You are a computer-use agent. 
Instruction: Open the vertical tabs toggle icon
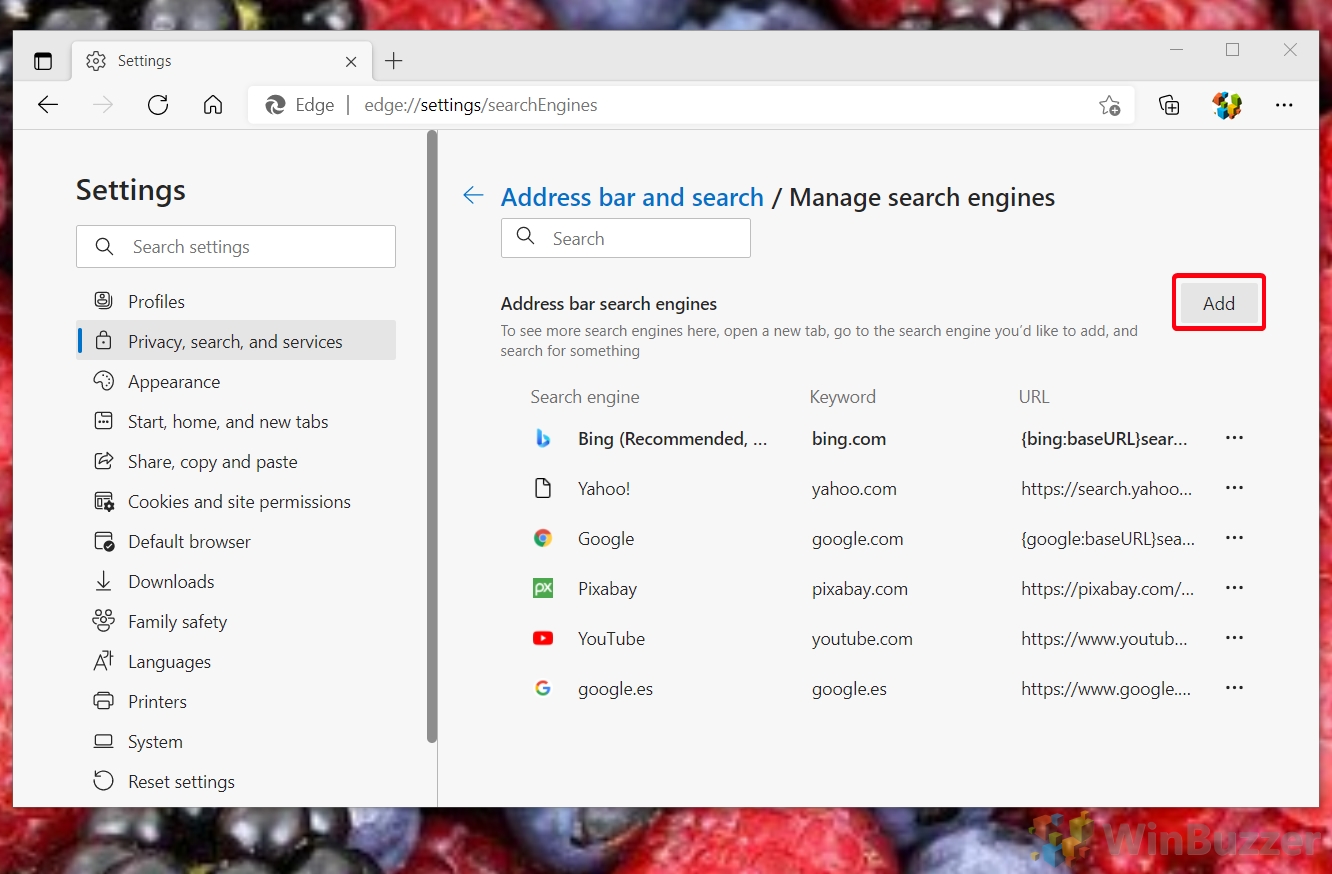coord(43,61)
